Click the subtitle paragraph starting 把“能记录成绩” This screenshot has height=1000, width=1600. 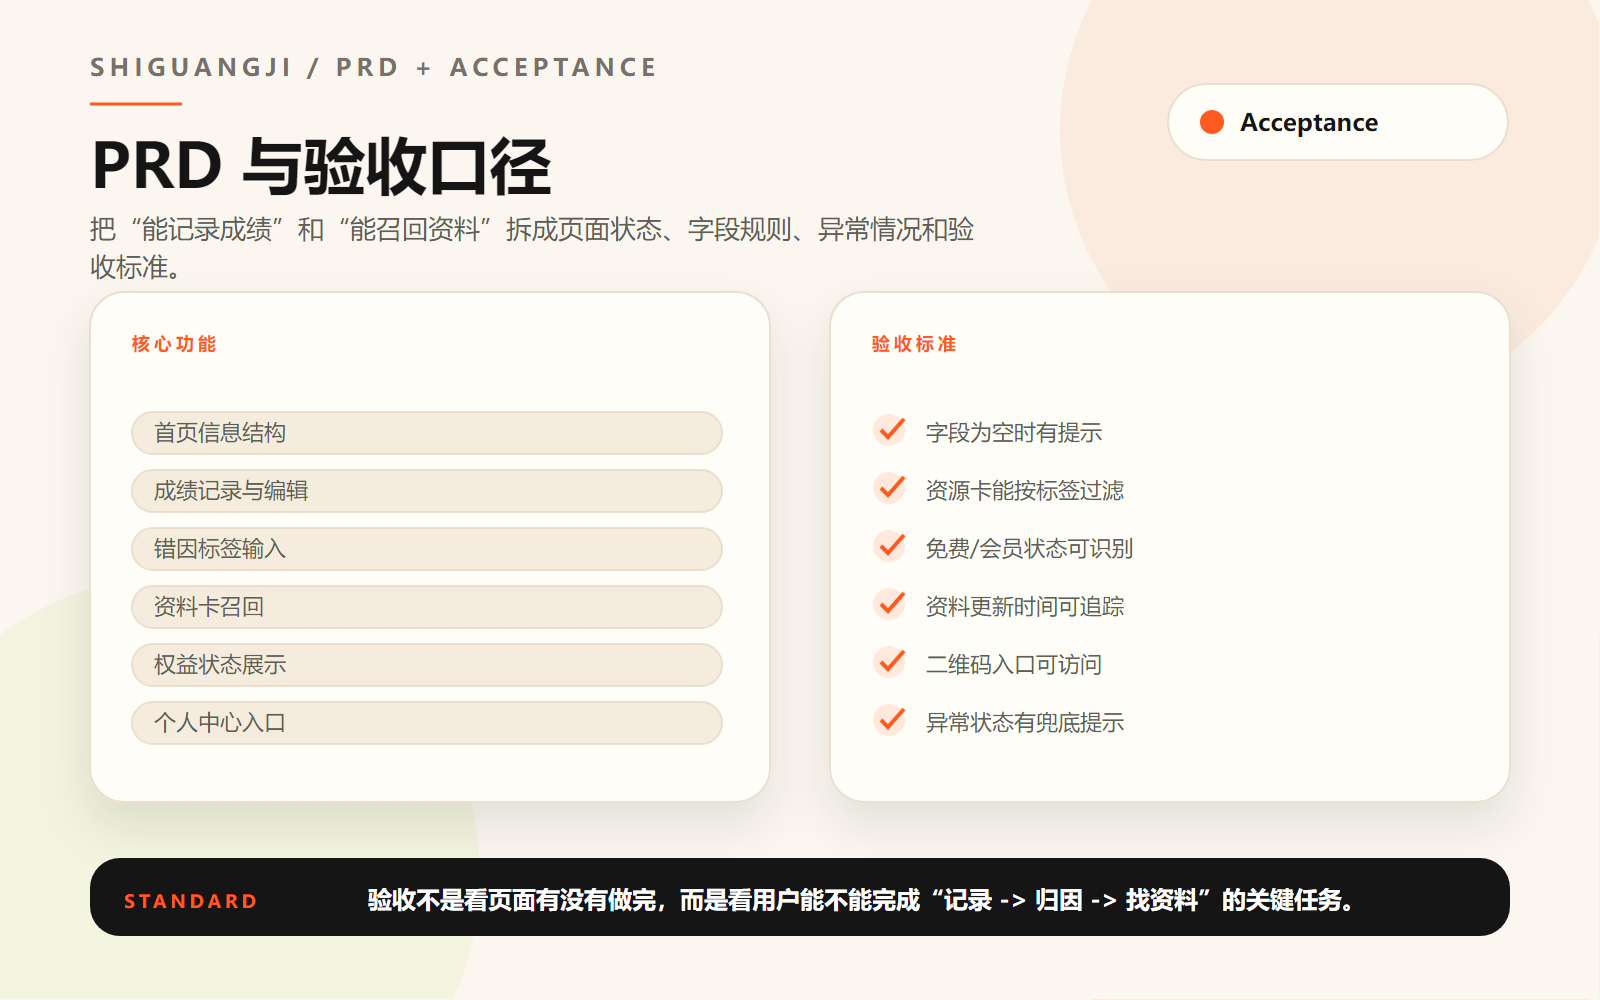(532, 248)
